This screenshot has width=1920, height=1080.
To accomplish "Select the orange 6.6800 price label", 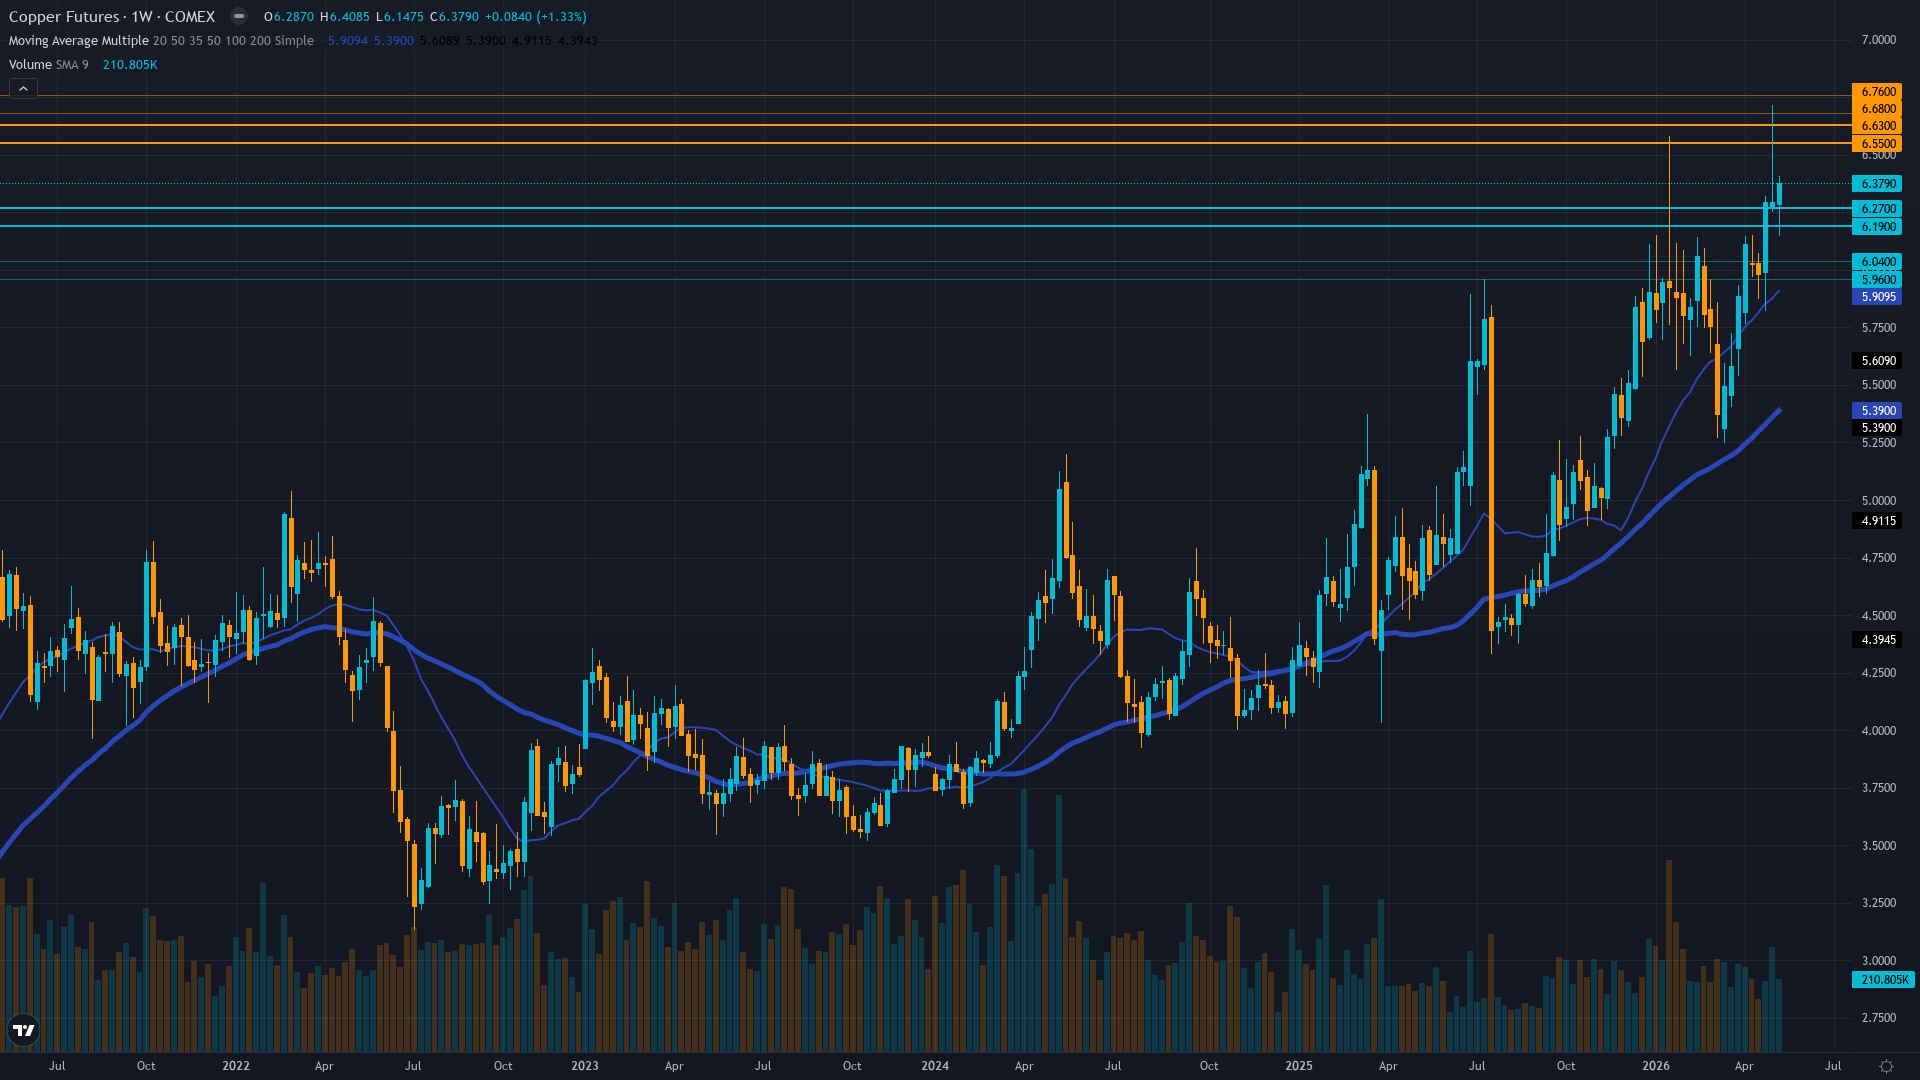I will point(1877,109).
